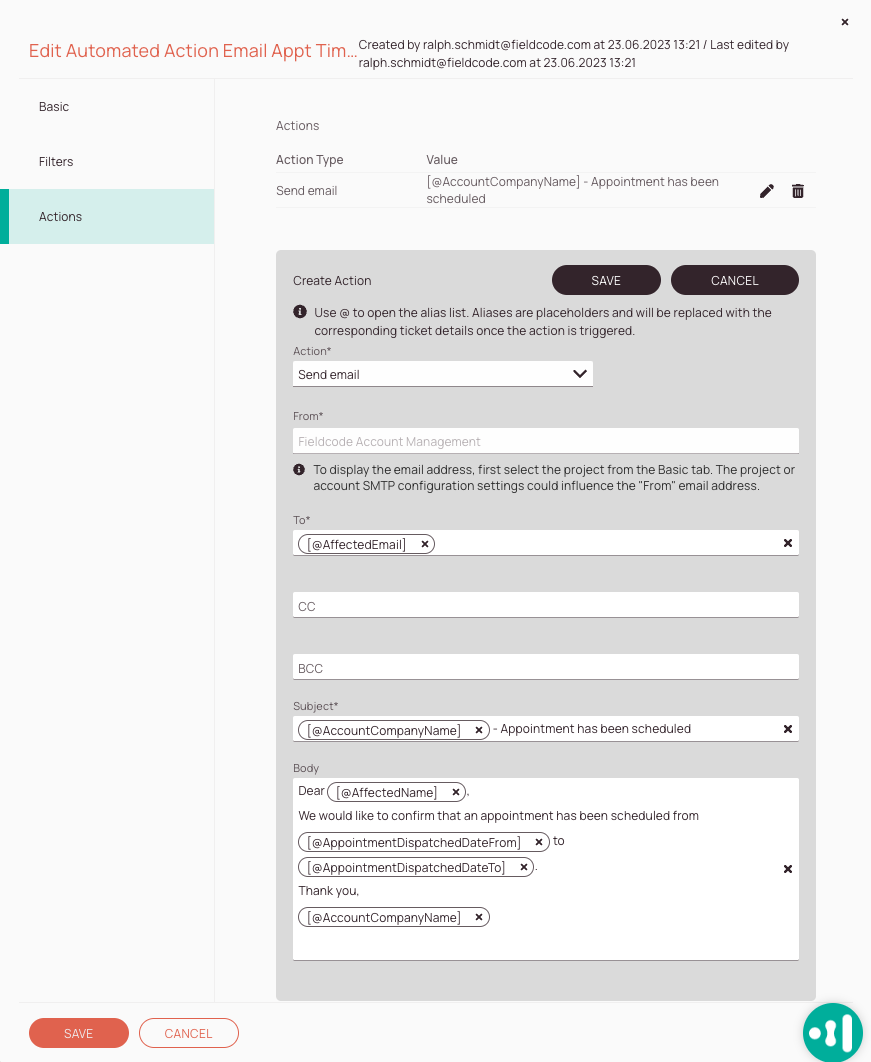Remove the AffectedEmail tag from To field

coord(425,544)
